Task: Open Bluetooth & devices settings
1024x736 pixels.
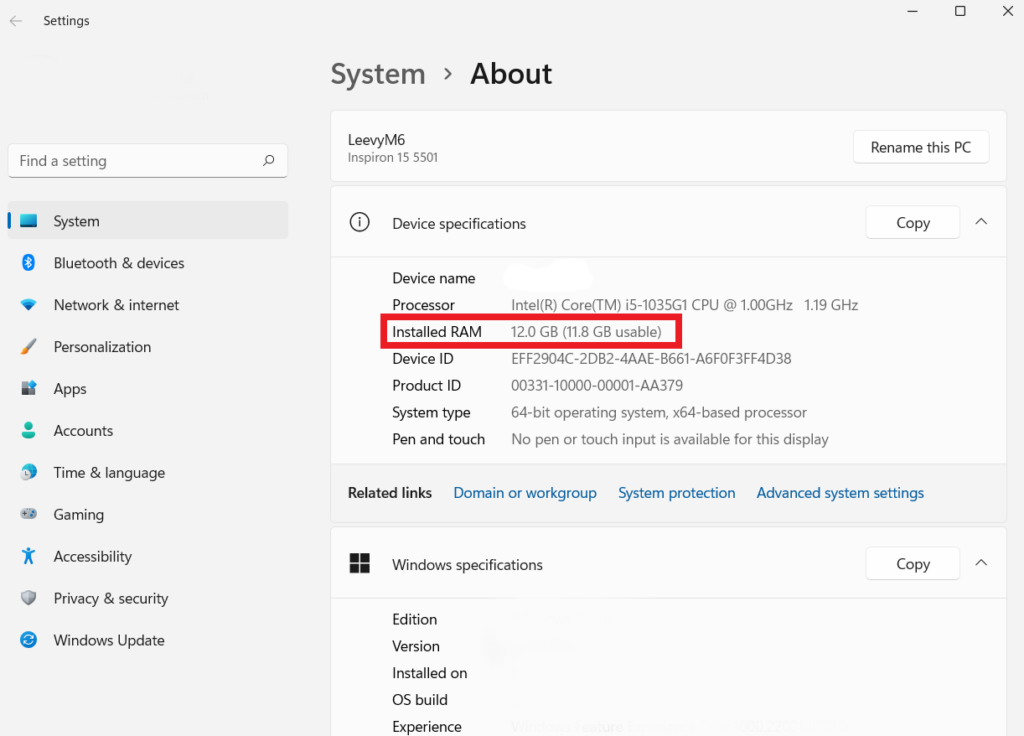Action: tap(118, 263)
